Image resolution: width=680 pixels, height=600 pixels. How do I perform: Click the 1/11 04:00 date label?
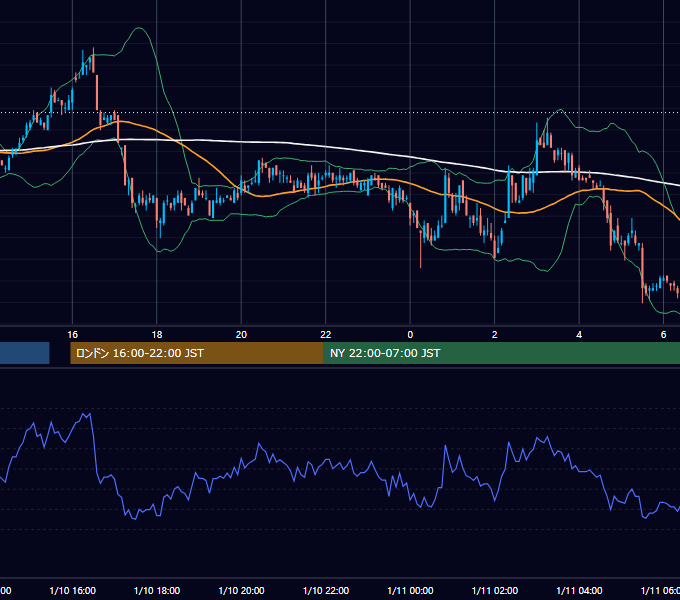click(579, 590)
